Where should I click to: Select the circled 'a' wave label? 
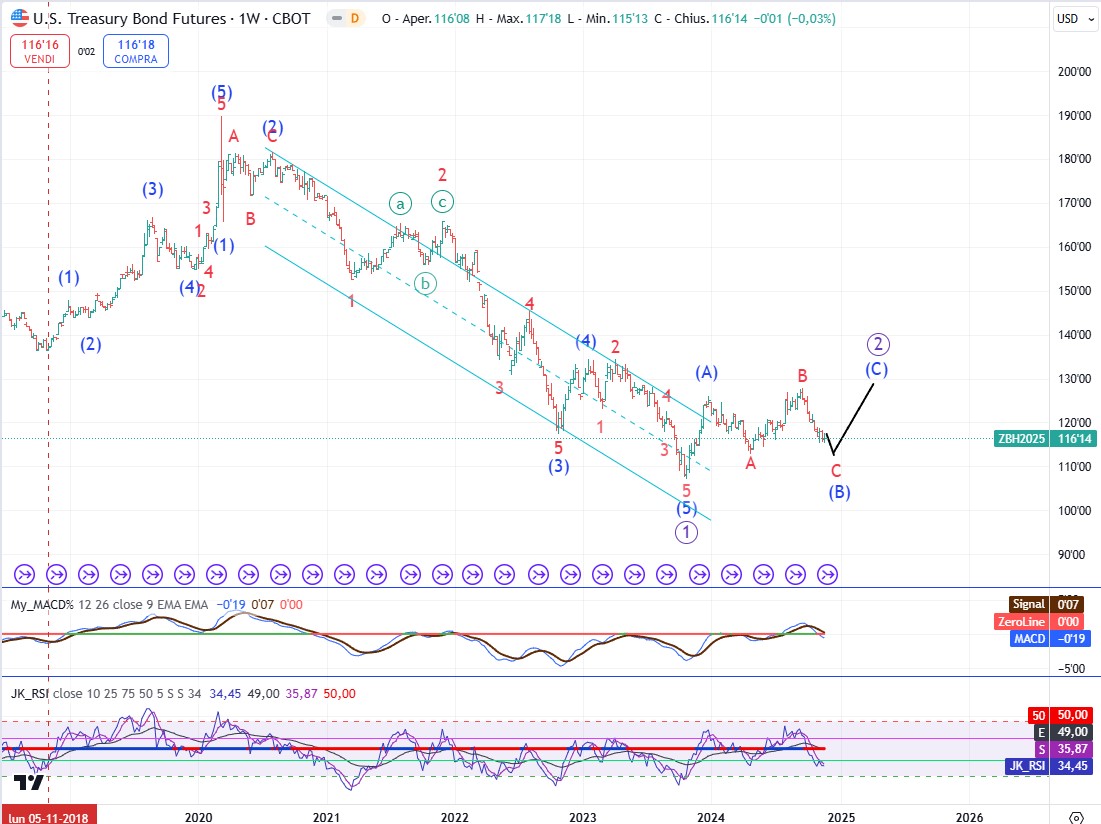click(400, 204)
